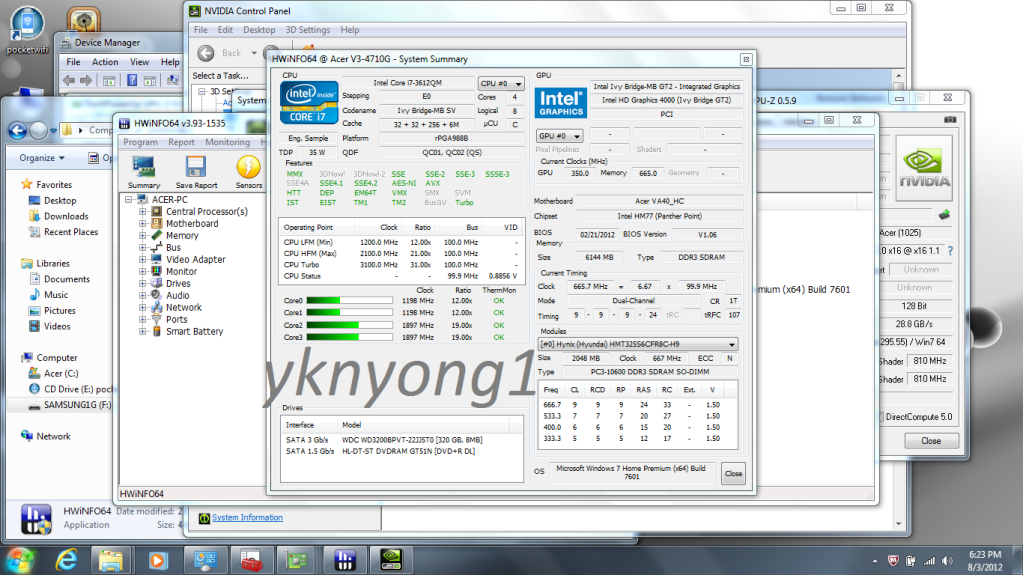This screenshot has height=575, width=1023.
Task: Open the View menu in Device Manager
Action: click(139, 62)
